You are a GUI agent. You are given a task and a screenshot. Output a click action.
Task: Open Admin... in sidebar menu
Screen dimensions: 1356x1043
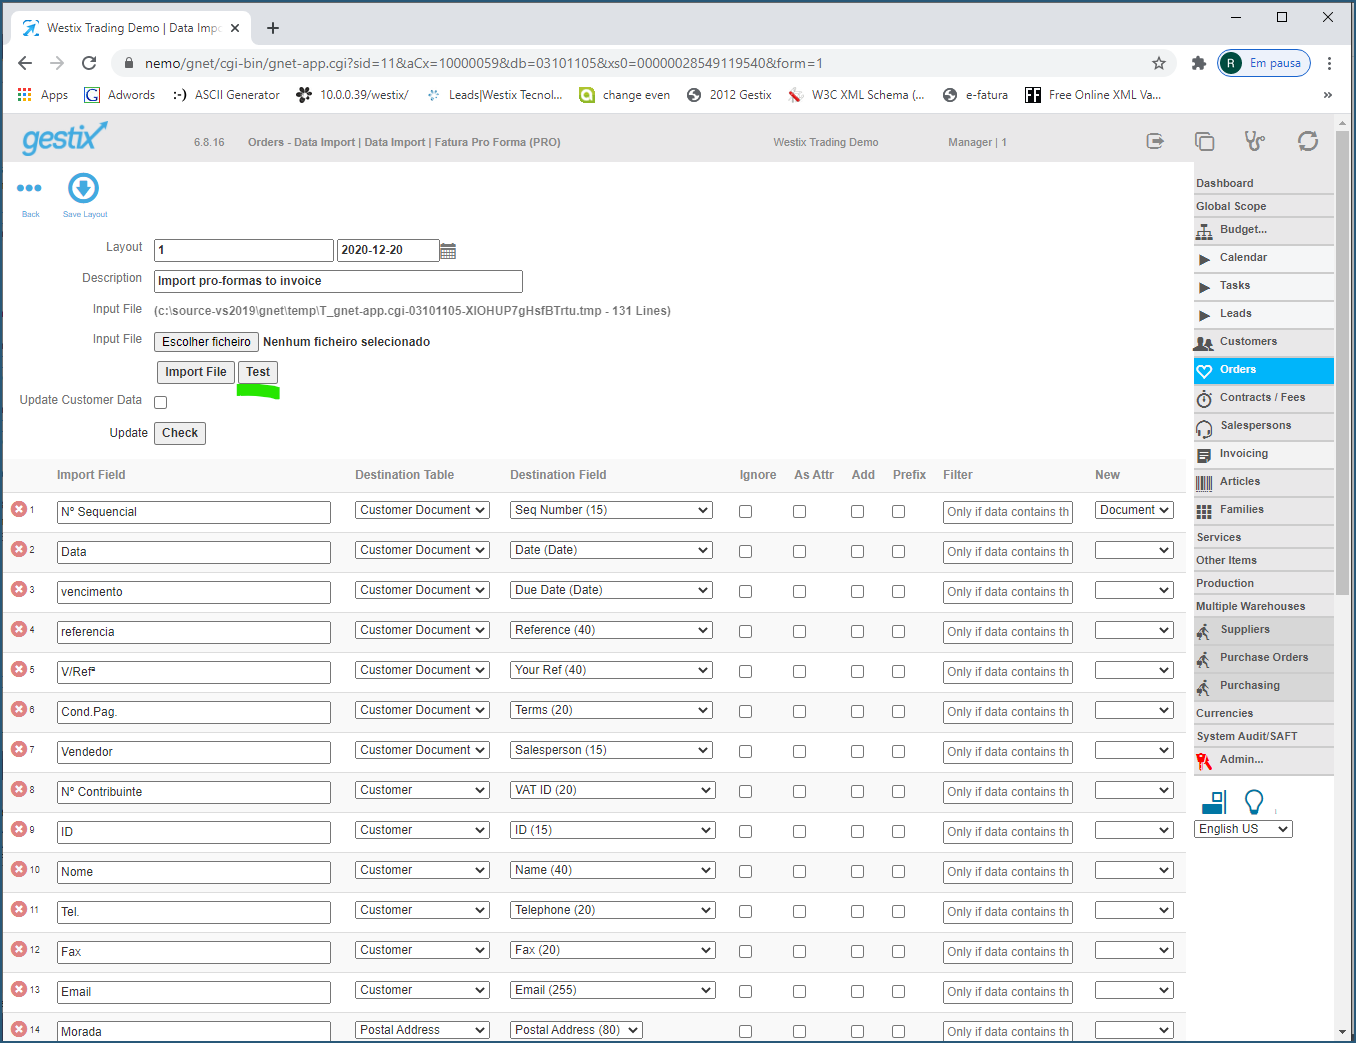tap(1263, 760)
